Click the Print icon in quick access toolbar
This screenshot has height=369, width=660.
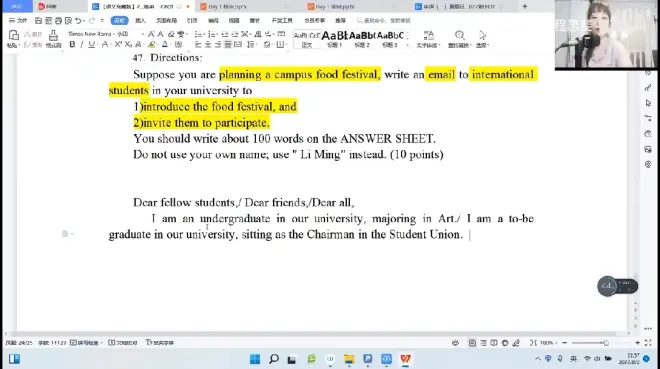(x=59, y=21)
